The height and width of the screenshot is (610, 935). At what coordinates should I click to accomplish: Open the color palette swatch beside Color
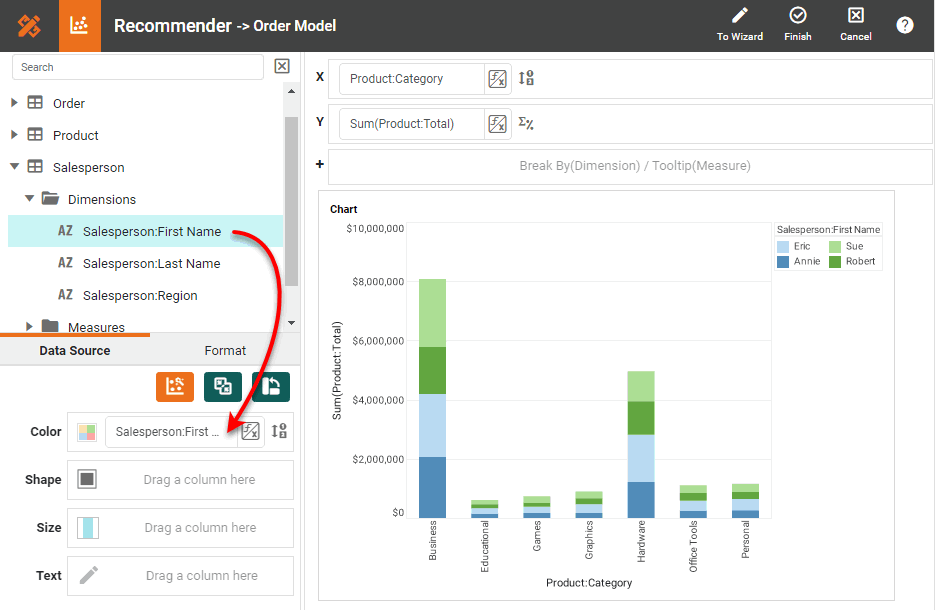coord(88,431)
